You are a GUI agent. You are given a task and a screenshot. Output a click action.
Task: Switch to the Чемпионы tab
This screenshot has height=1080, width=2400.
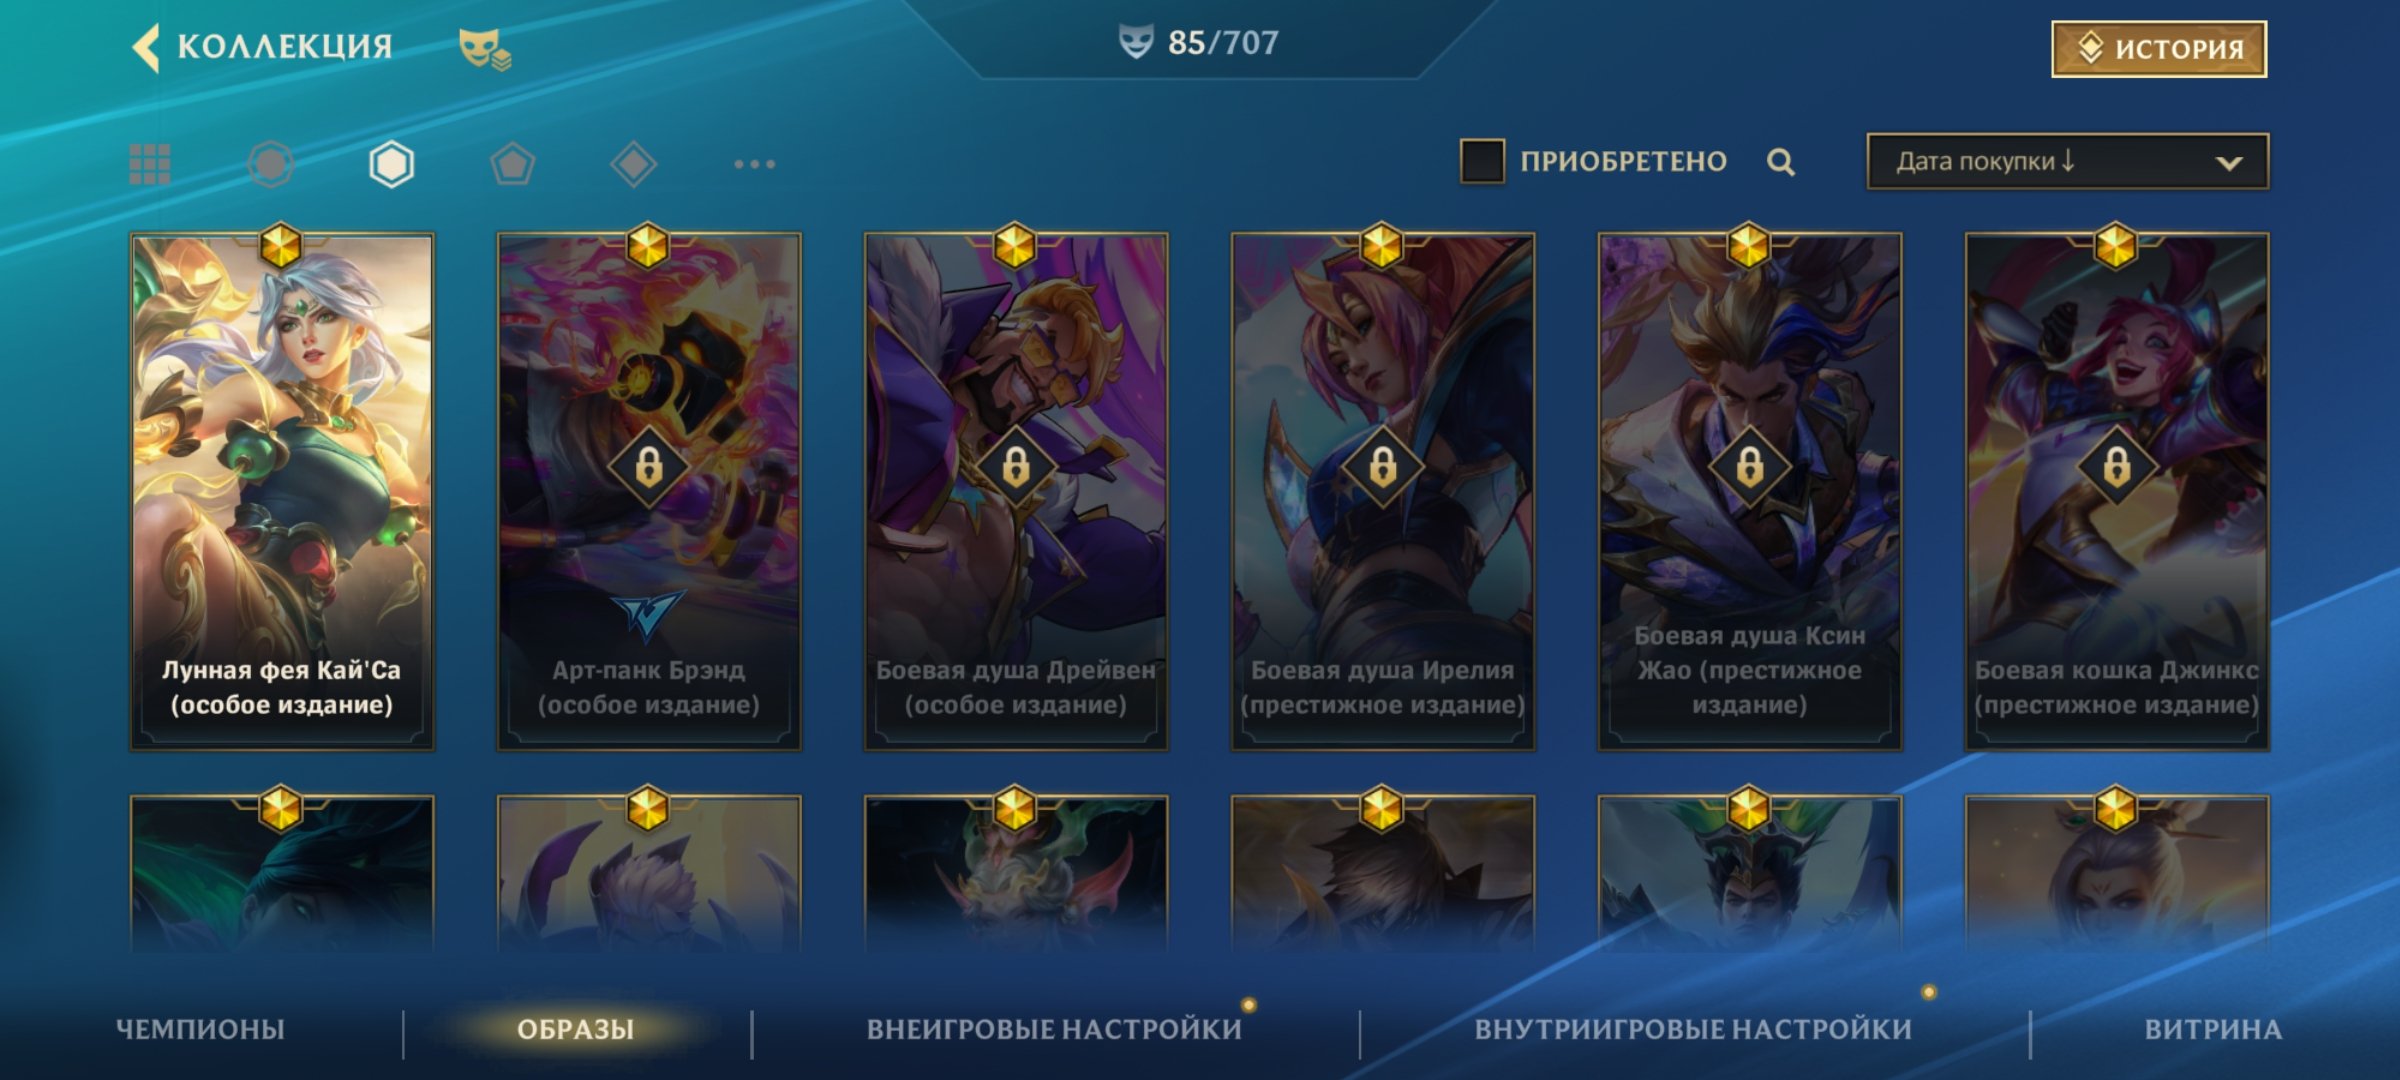[x=200, y=1029]
